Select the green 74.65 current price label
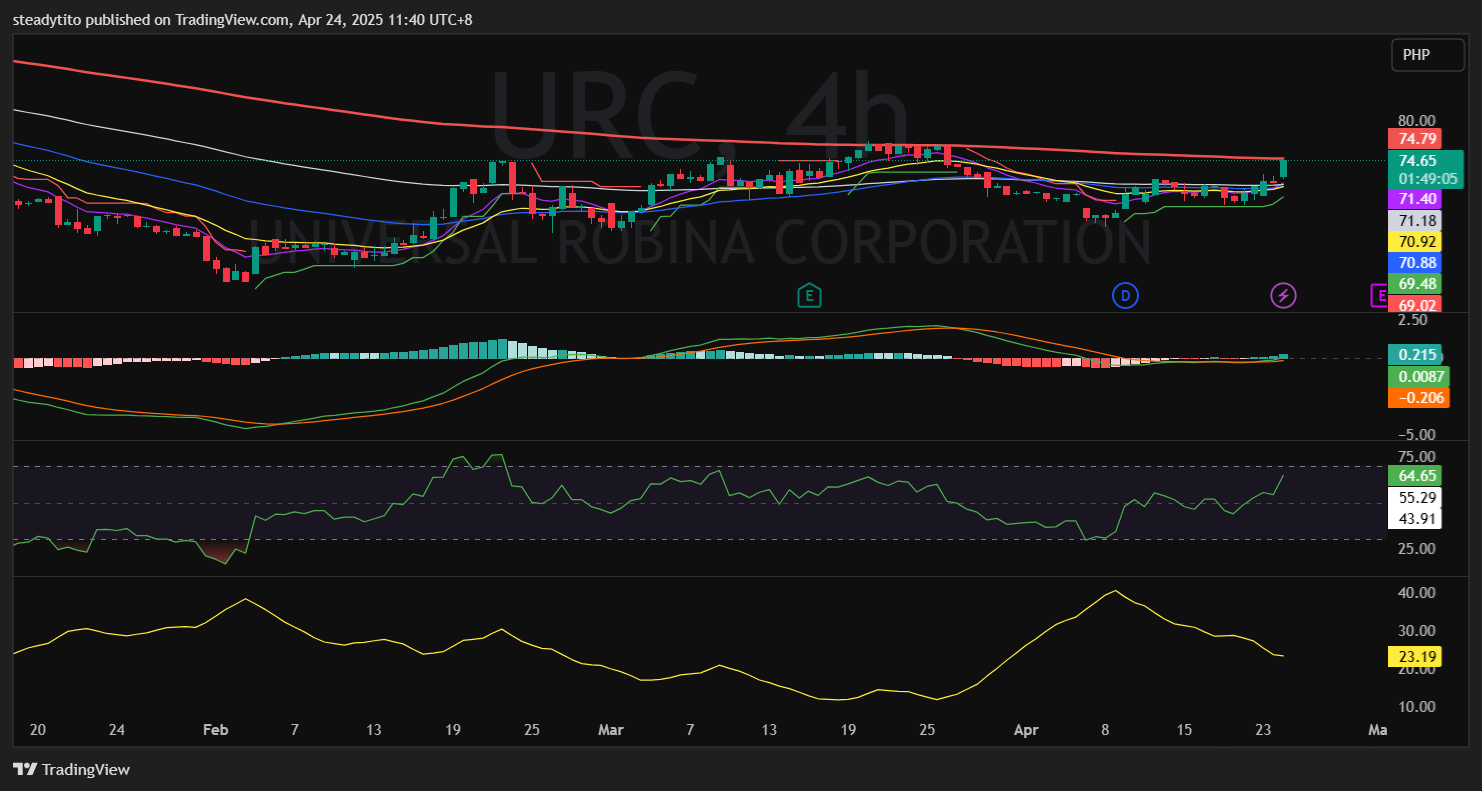This screenshot has width=1482, height=791. 1418,160
